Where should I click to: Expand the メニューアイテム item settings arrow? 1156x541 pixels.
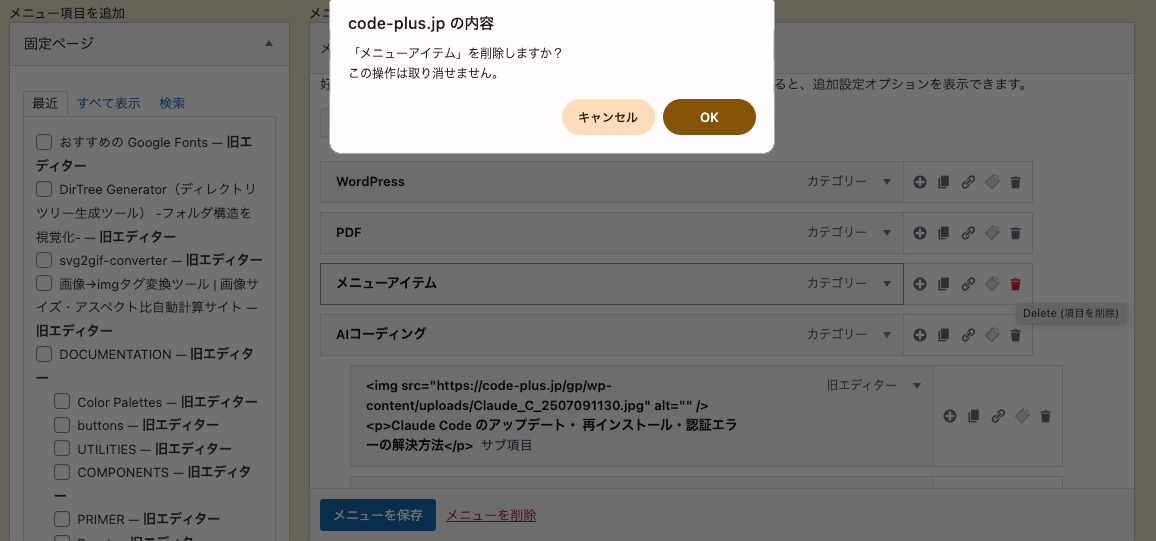pos(887,284)
